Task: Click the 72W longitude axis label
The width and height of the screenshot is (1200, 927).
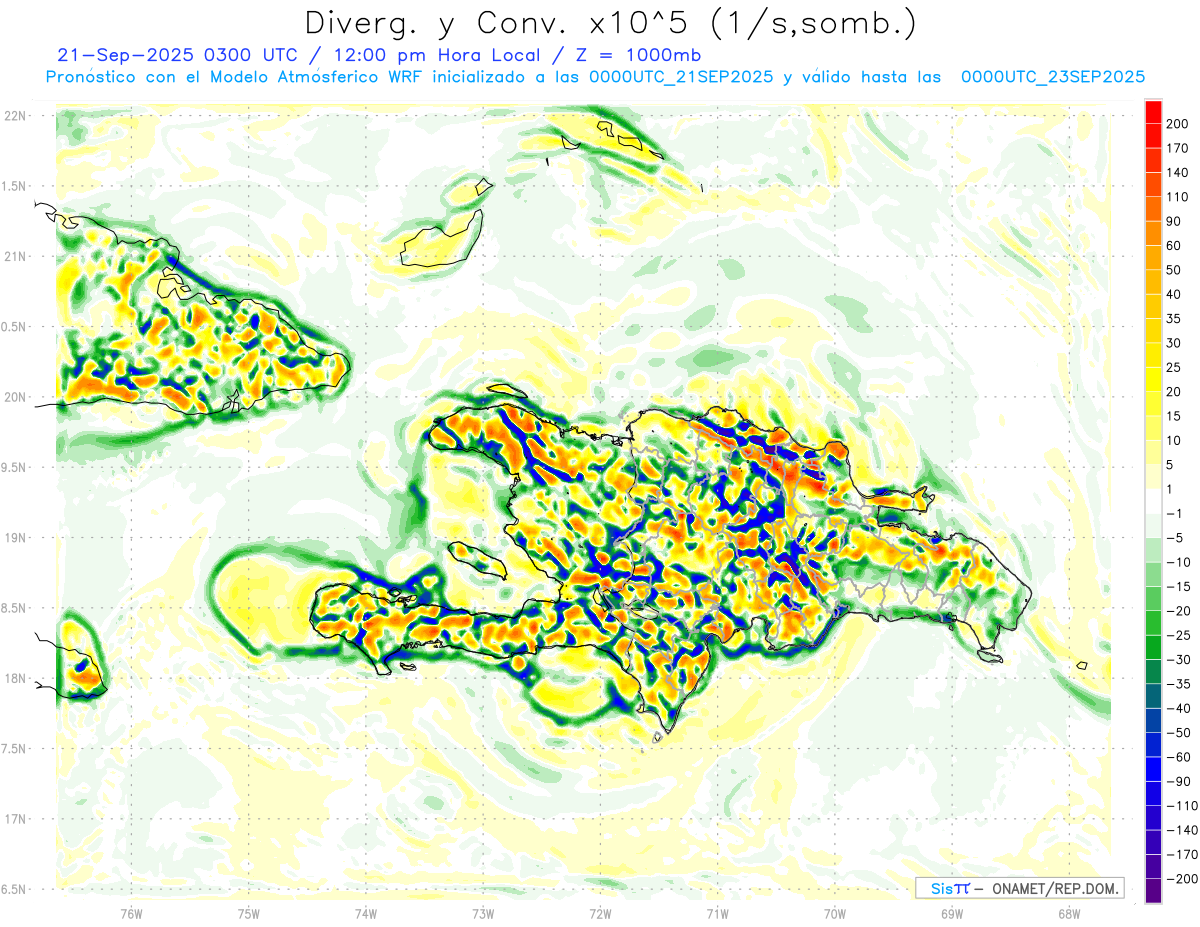Action: click(600, 913)
